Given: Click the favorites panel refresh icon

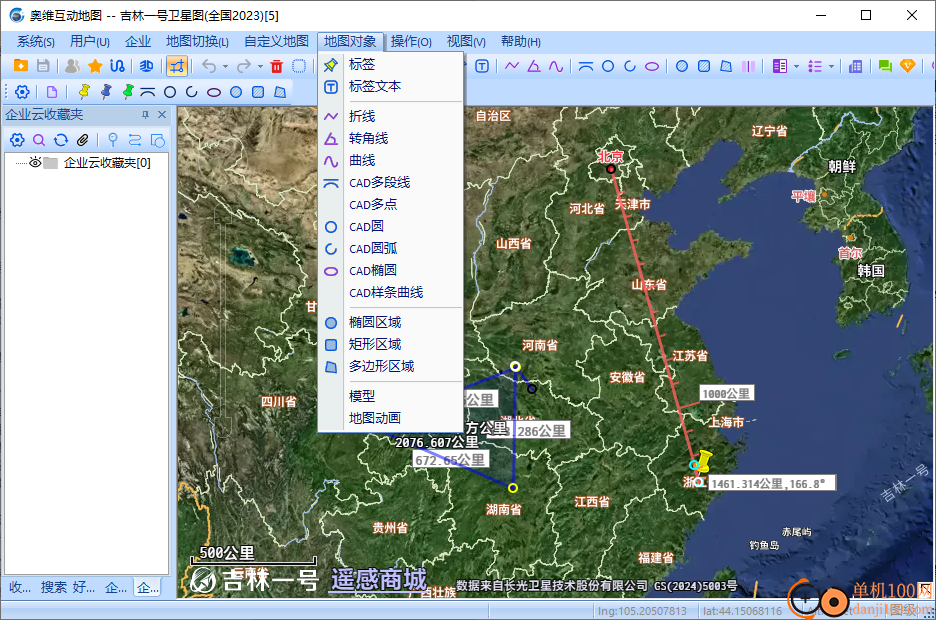Looking at the screenshot, I should click(61, 140).
